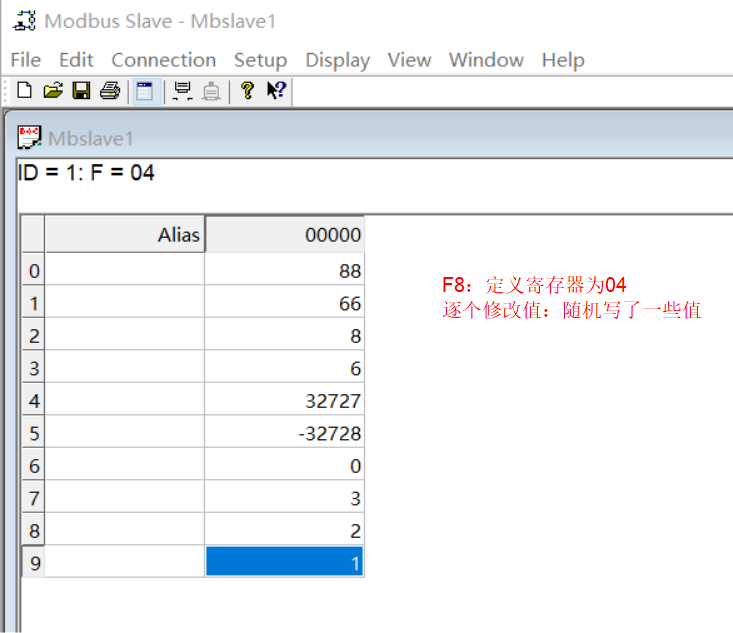Click the Alias cell in row 9
The width and height of the screenshot is (733, 633).
(125, 562)
